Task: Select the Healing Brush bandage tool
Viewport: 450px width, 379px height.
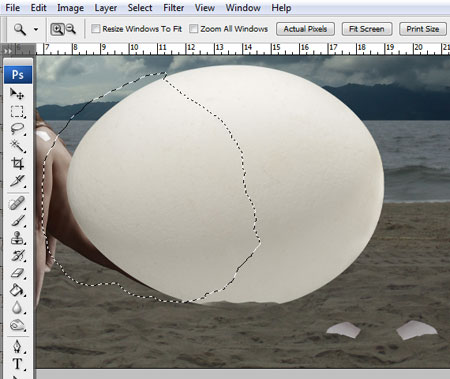Action: click(x=17, y=203)
